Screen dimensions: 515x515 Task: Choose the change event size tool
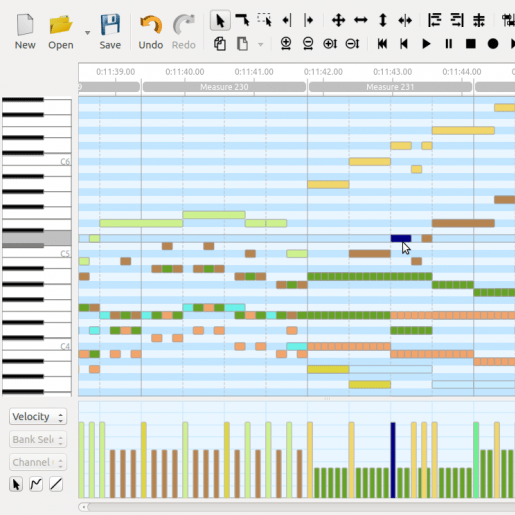coord(405,21)
